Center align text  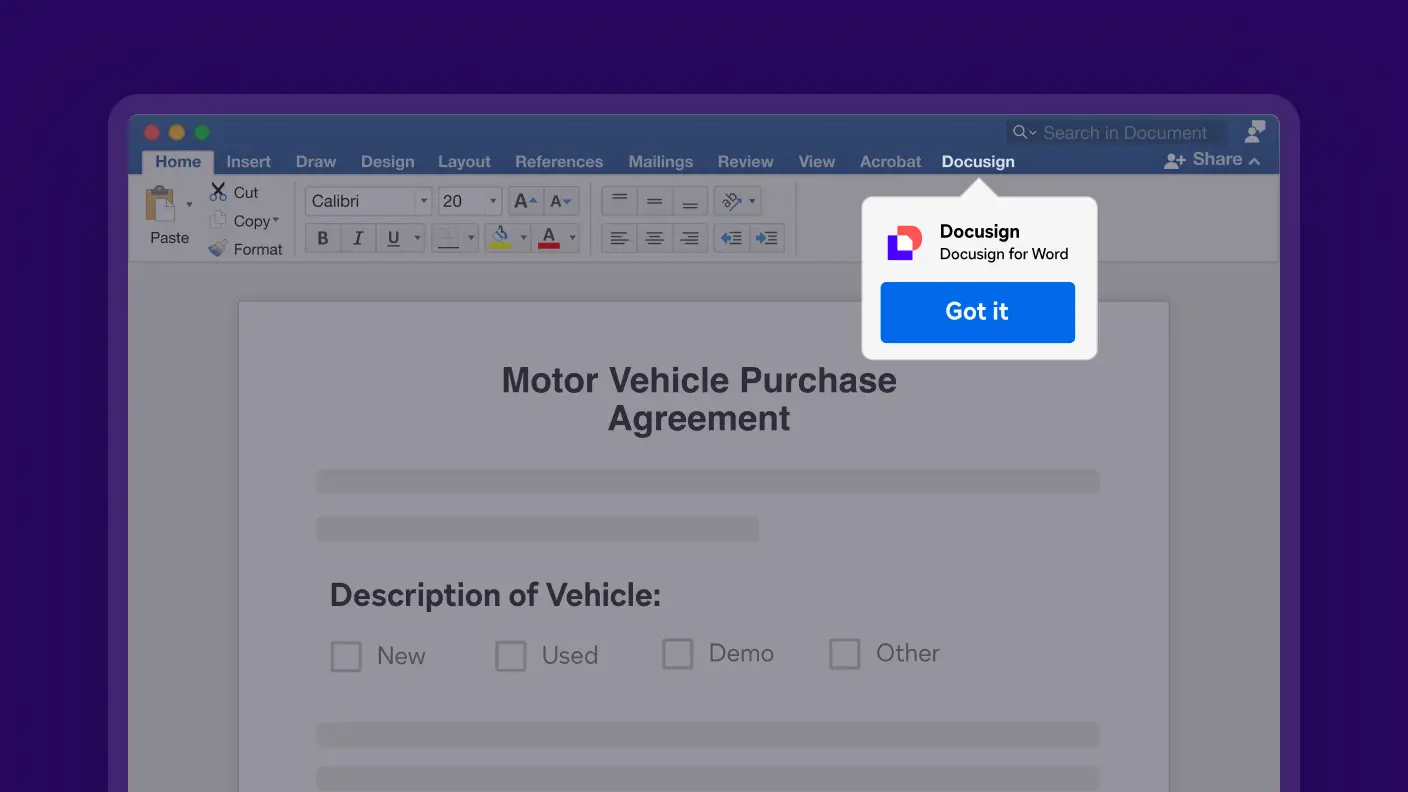pos(655,238)
